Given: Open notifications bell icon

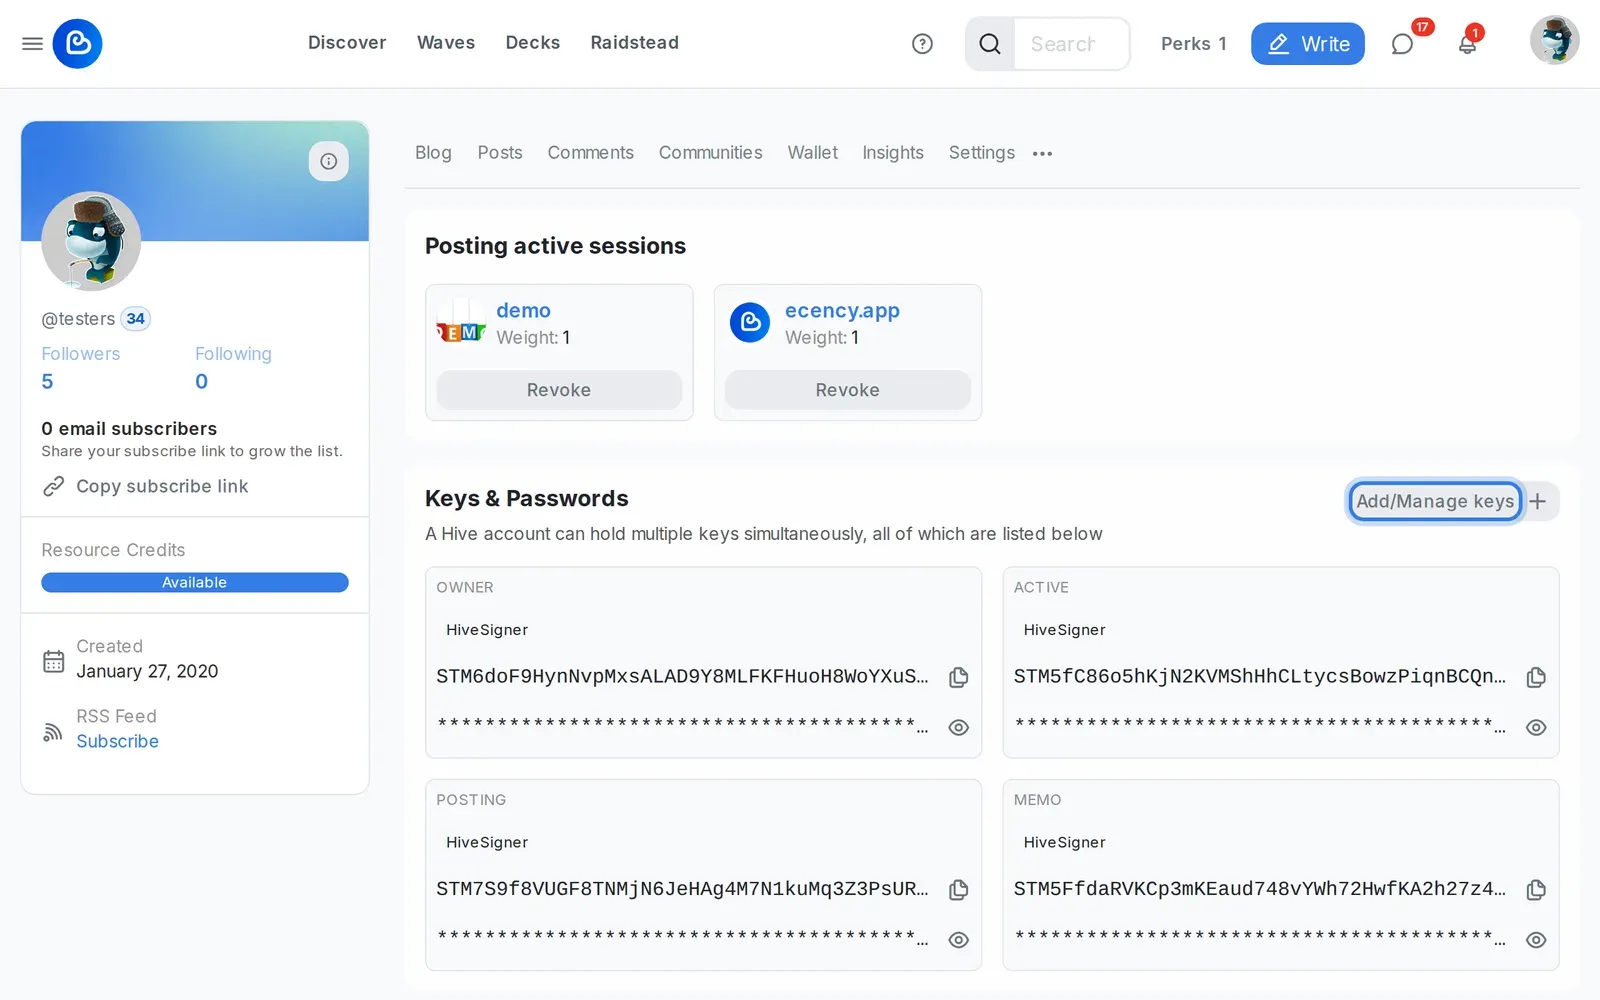Looking at the screenshot, I should [x=1467, y=44].
